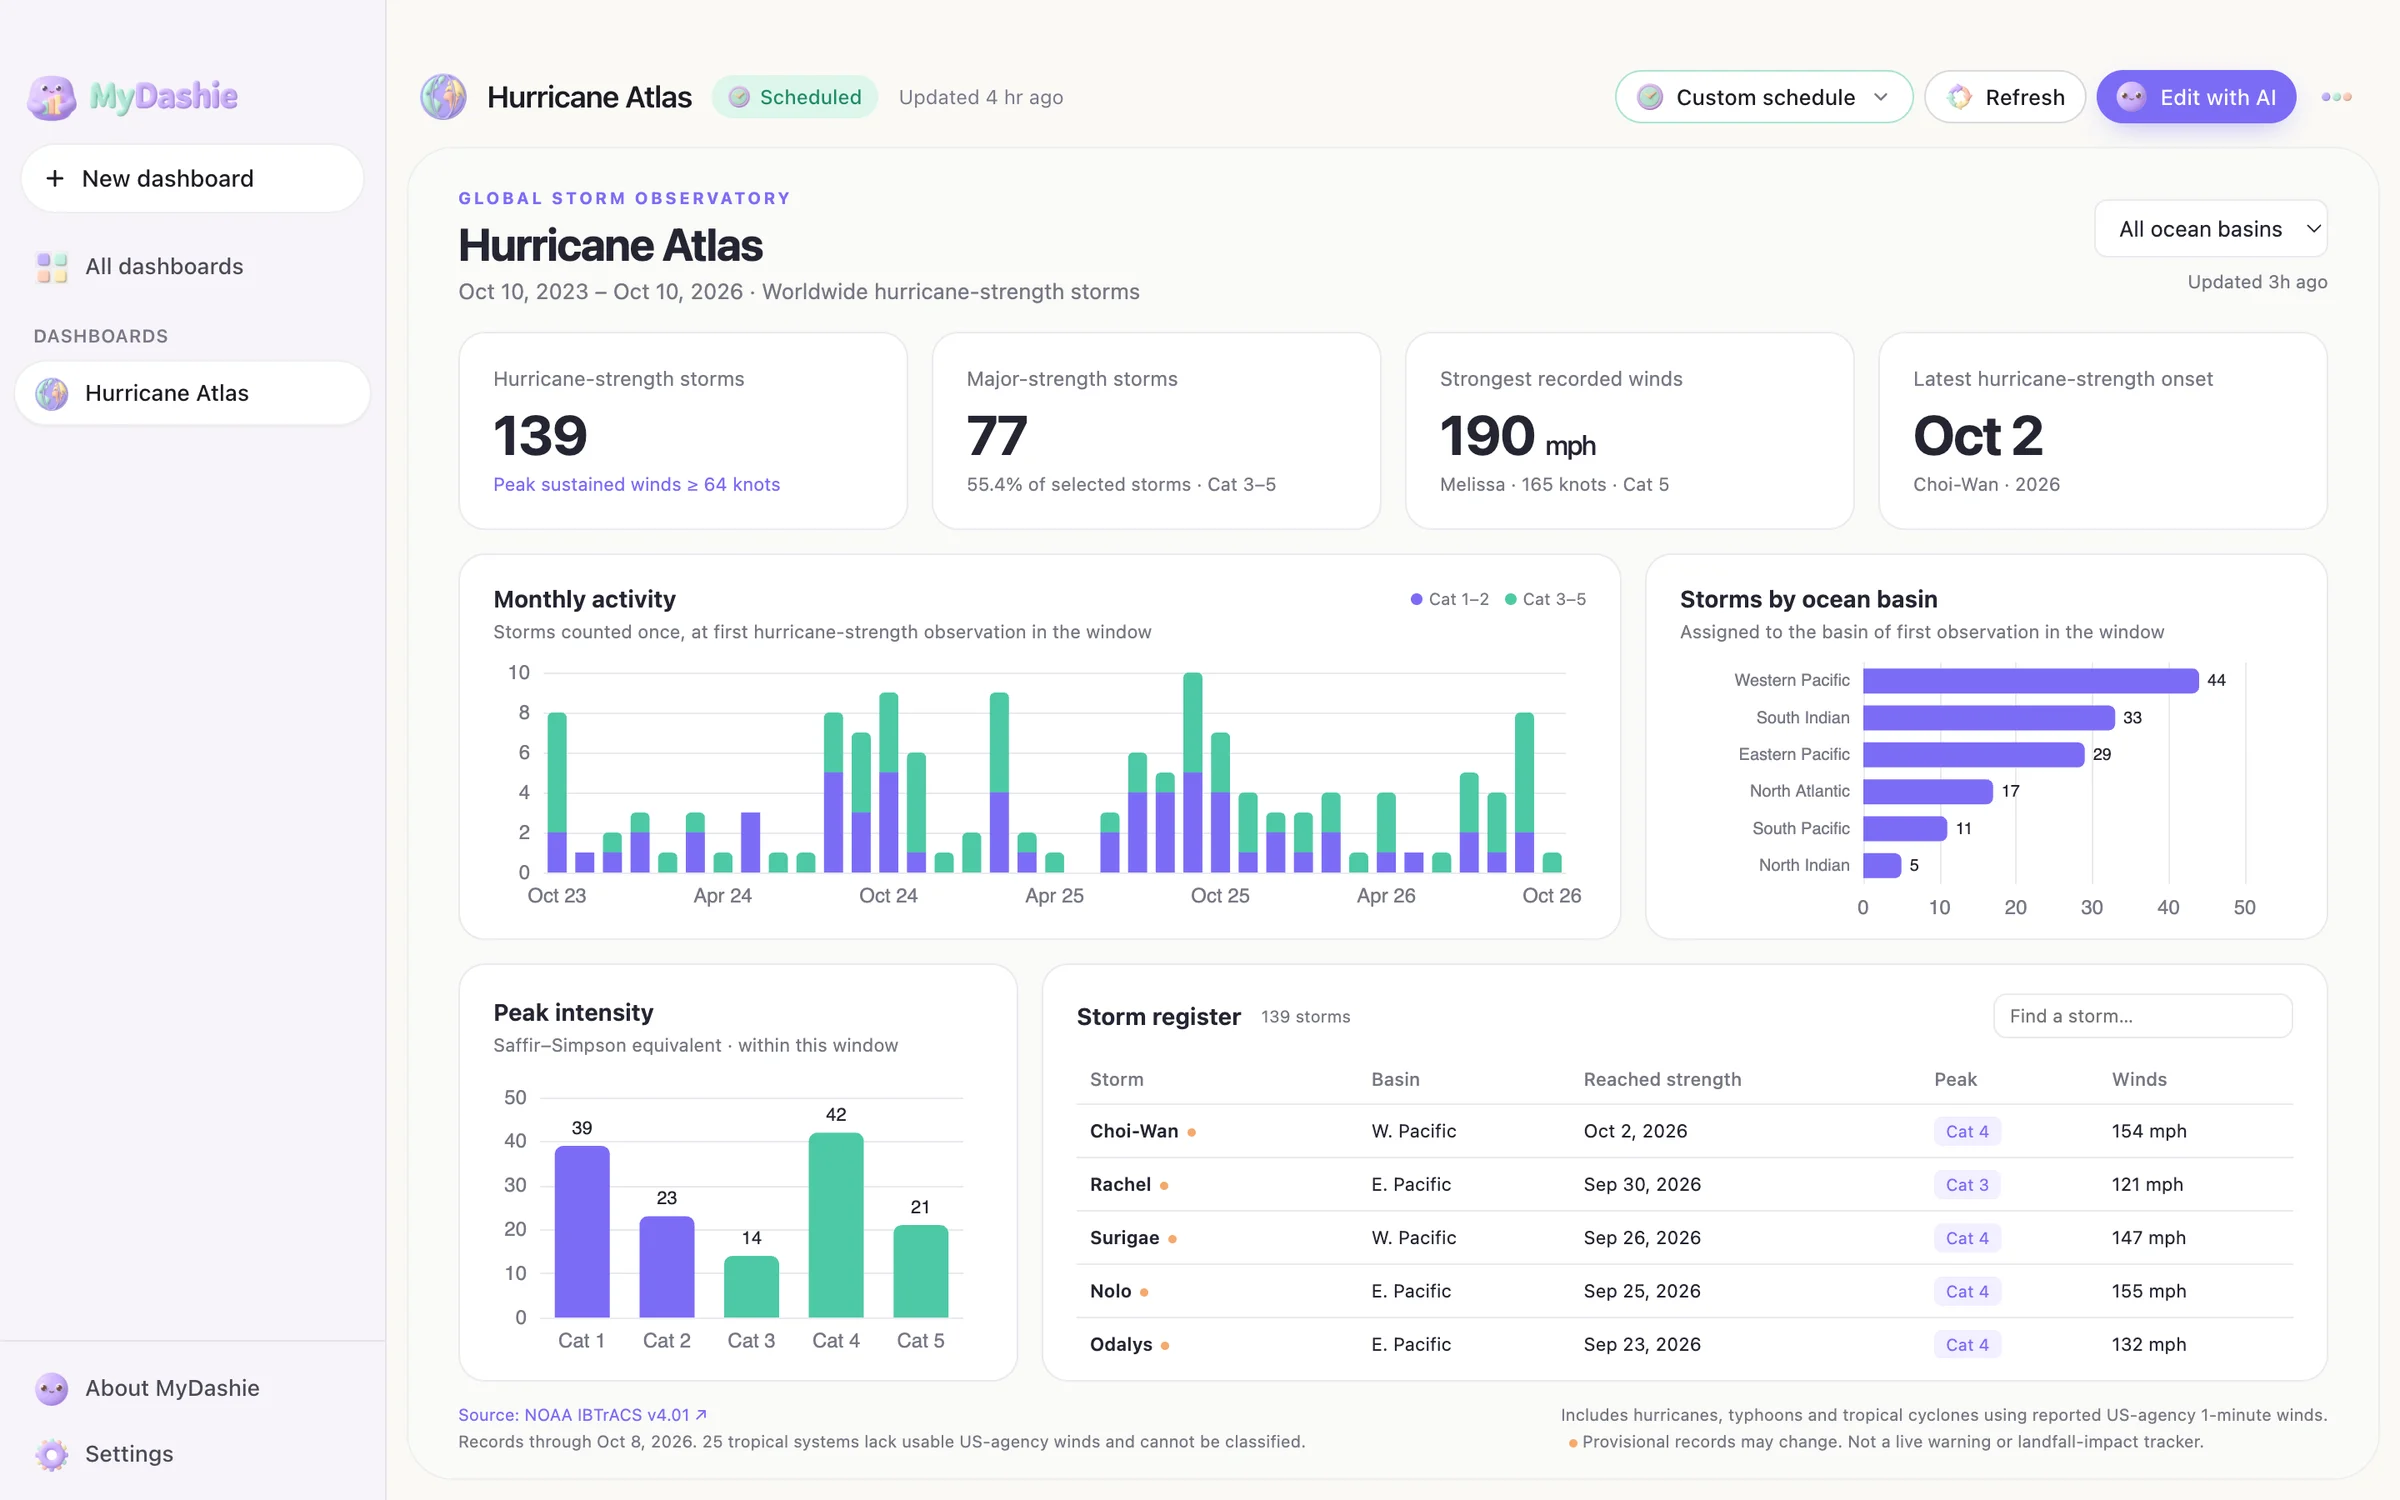Open Settings in sidebar
2400x1500 pixels.
click(192, 1454)
